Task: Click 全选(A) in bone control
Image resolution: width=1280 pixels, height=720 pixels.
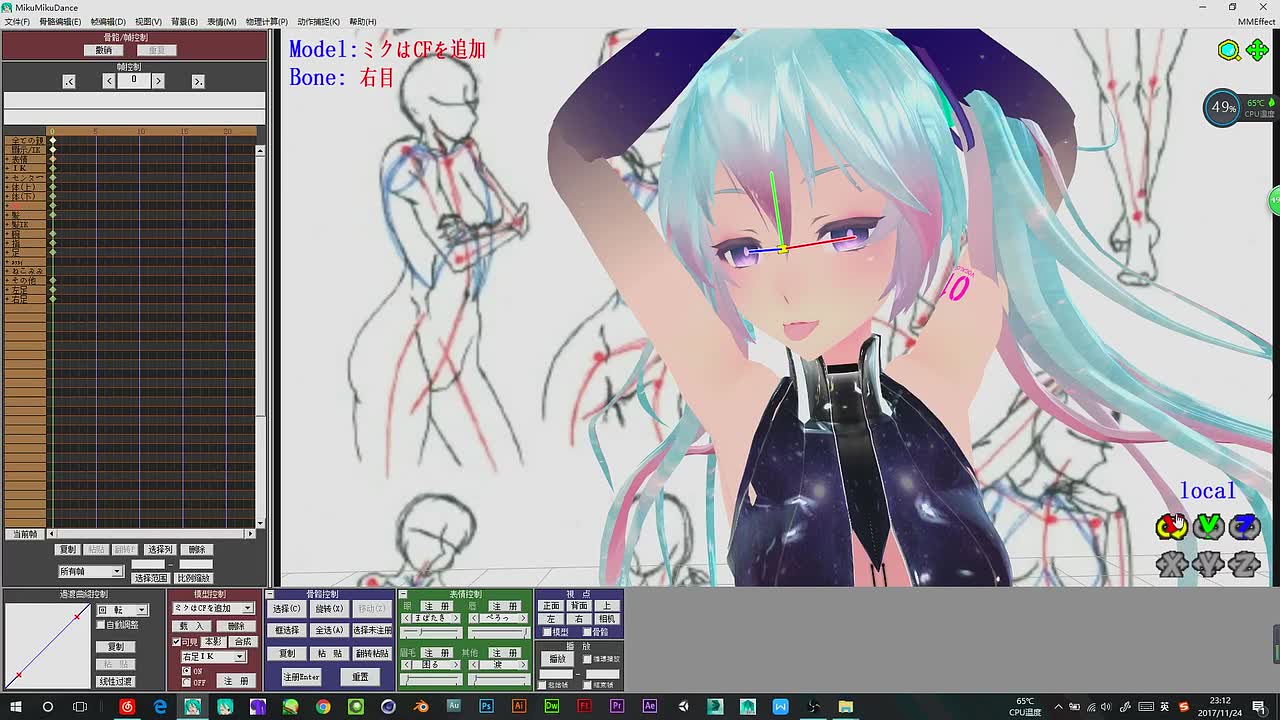Action: 329,630
